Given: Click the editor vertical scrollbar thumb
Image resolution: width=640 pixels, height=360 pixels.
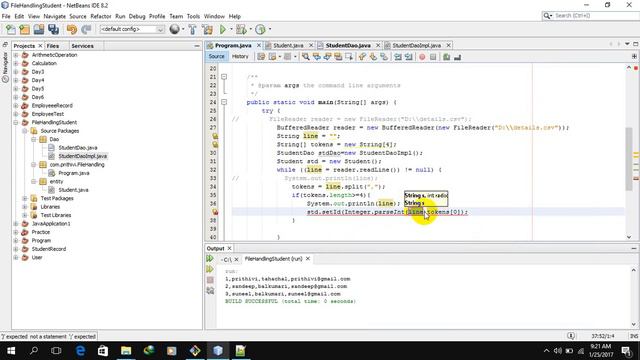Looking at the screenshot, I should click(629, 159).
